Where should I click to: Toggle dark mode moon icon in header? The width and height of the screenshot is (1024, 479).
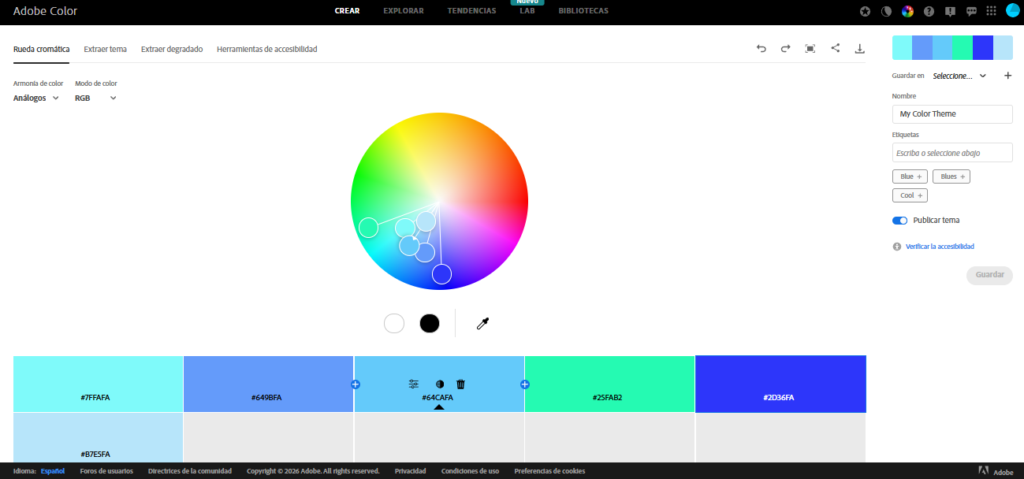click(886, 12)
